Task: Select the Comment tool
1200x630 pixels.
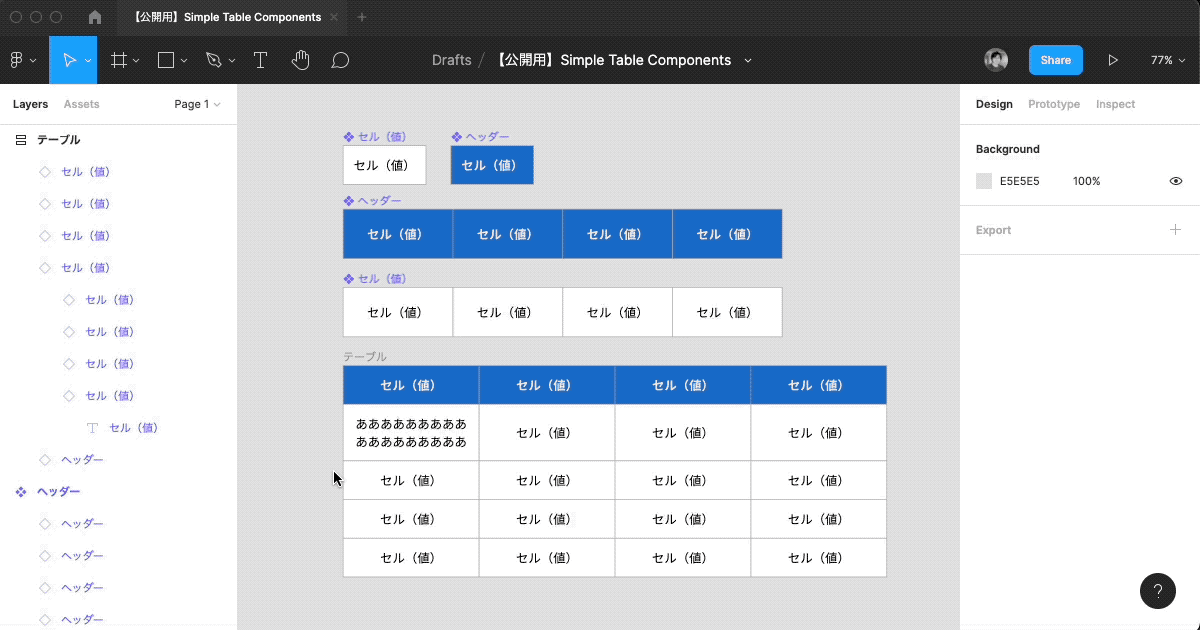Action: click(x=340, y=60)
